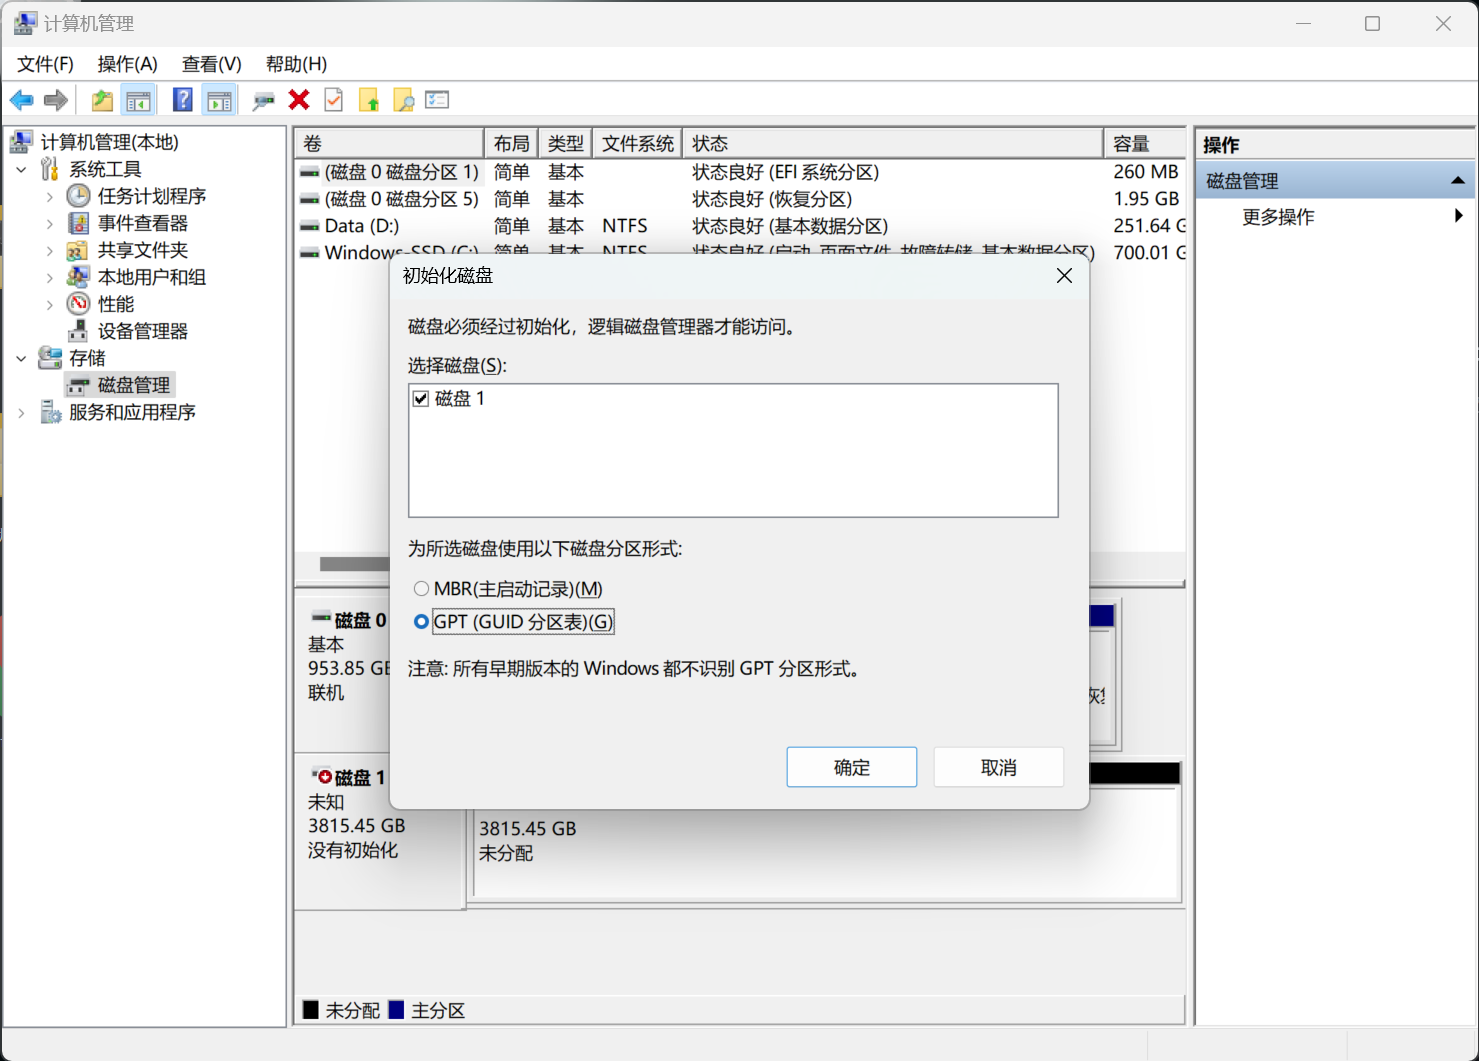Image resolution: width=1479 pixels, height=1061 pixels.
Task: Click the blue Back arrow in toolbar
Action: point(21,100)
